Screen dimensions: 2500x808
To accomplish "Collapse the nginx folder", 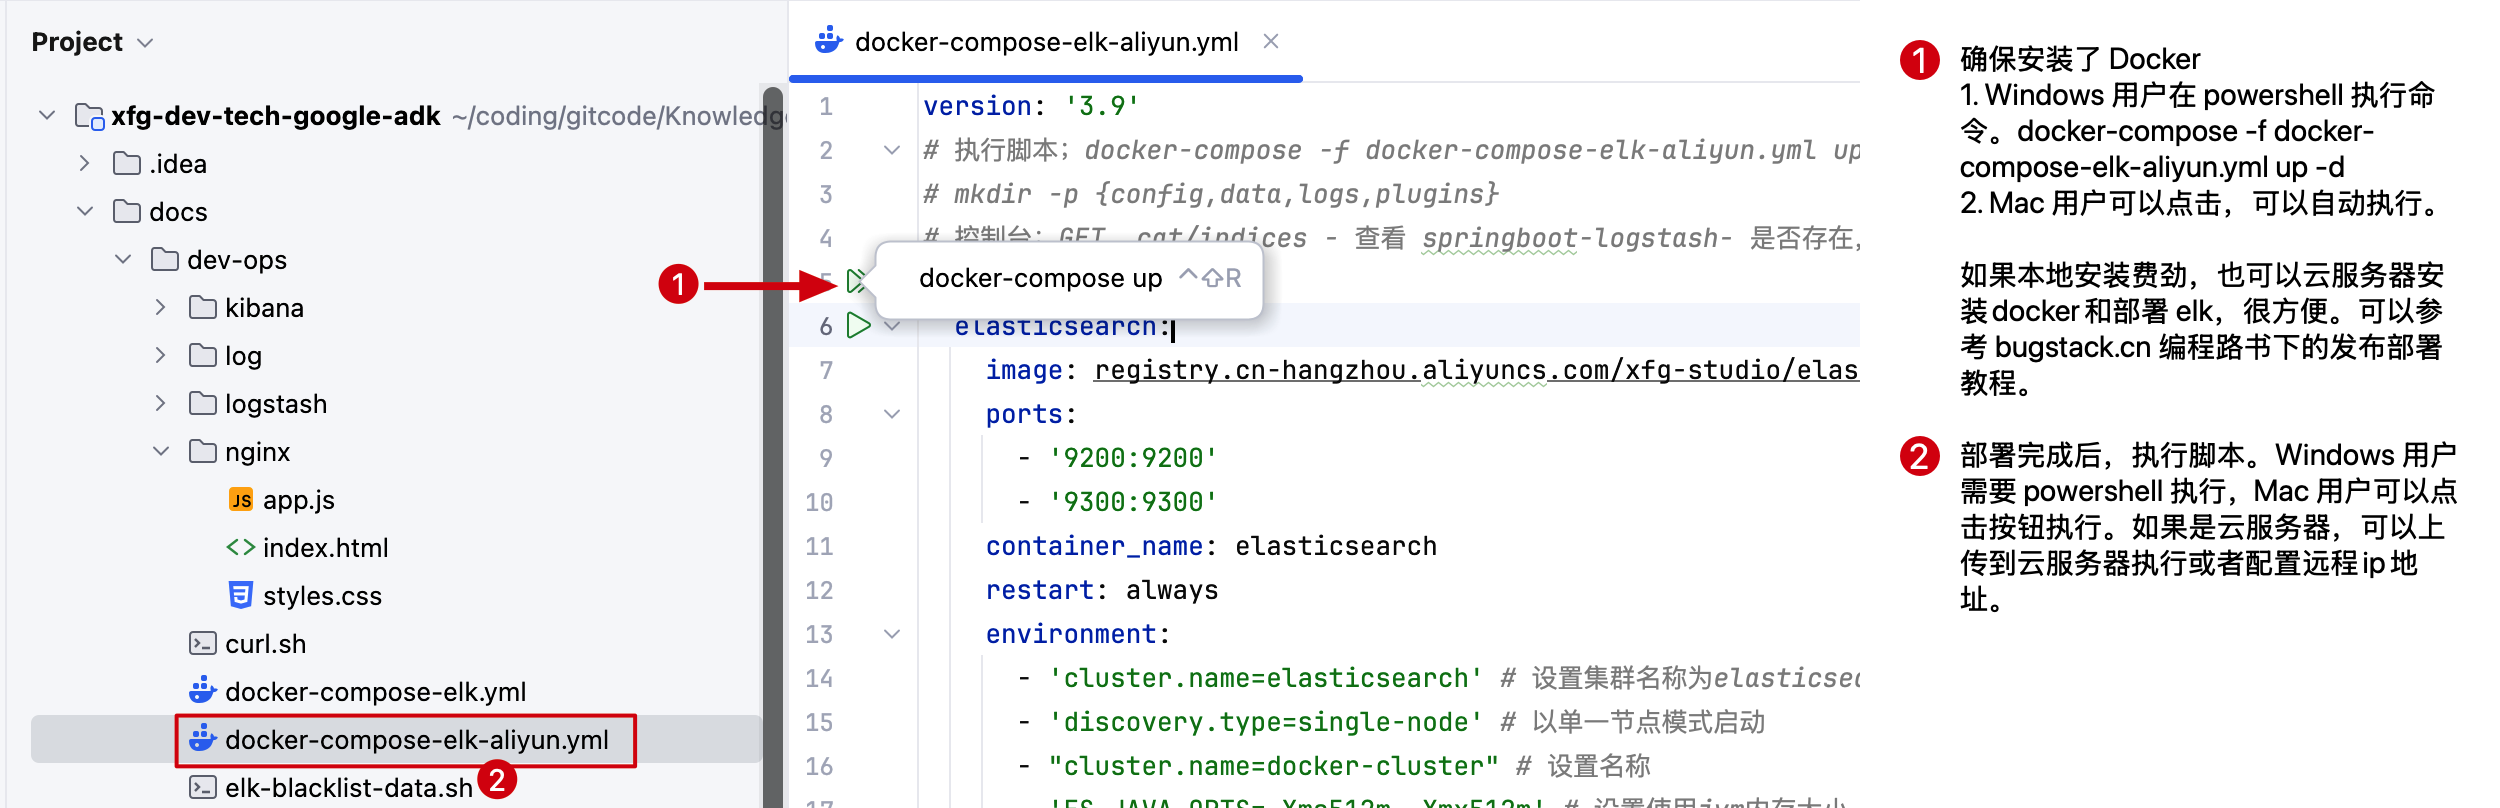I will tap(160, 452).
